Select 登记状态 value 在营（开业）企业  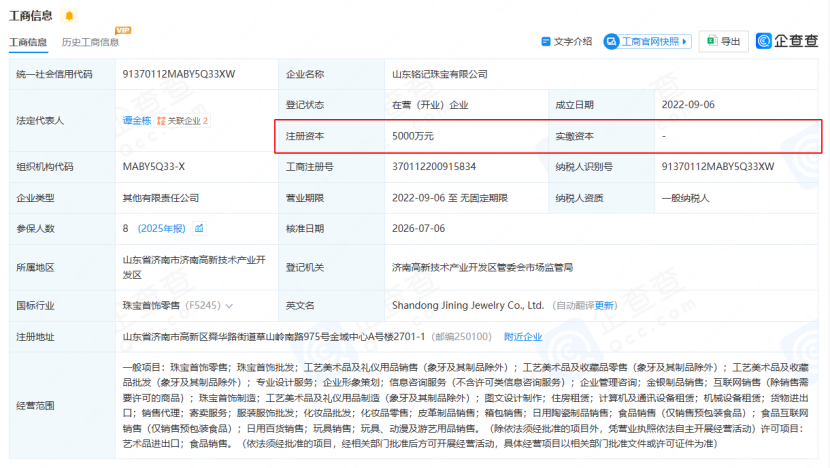click(430, 105)
